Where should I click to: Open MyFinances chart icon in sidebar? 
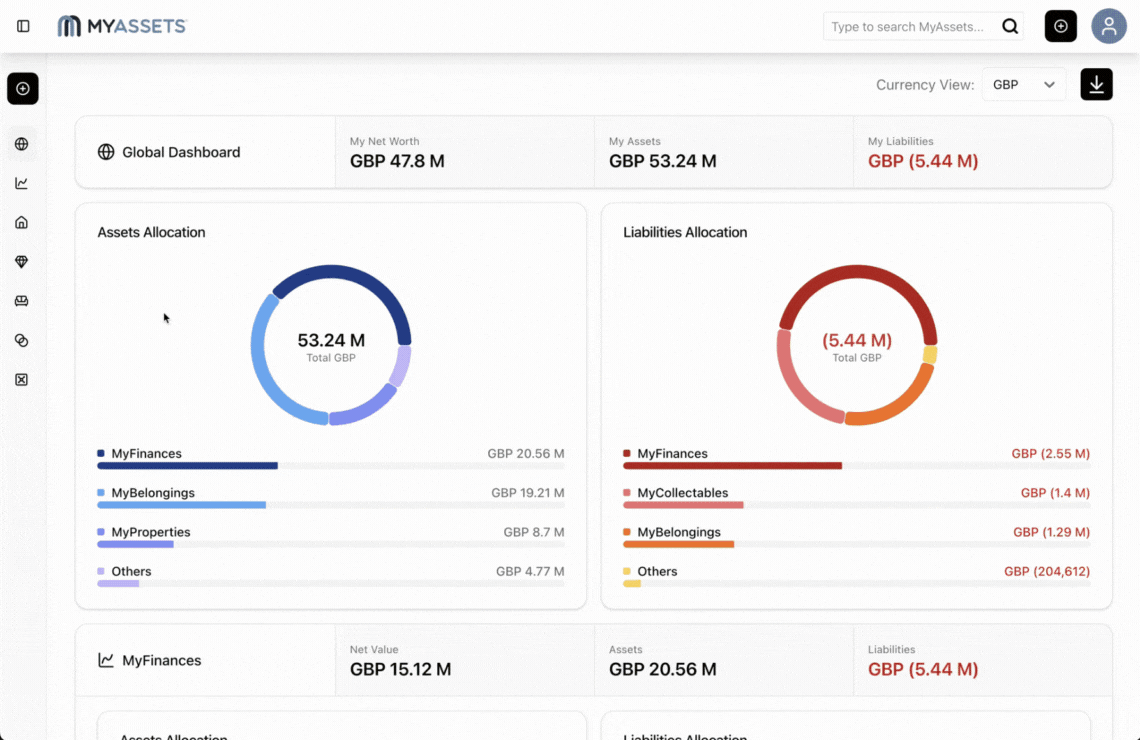[x=21, y=183]
